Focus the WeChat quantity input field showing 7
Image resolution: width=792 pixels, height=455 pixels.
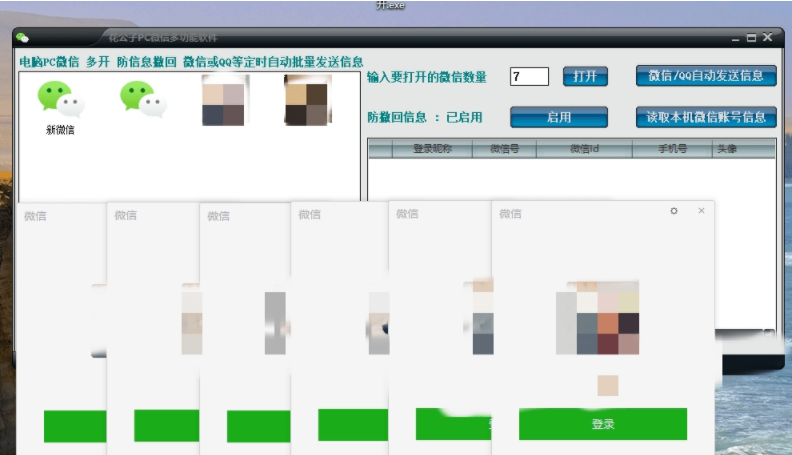click(x=529, y=77)
